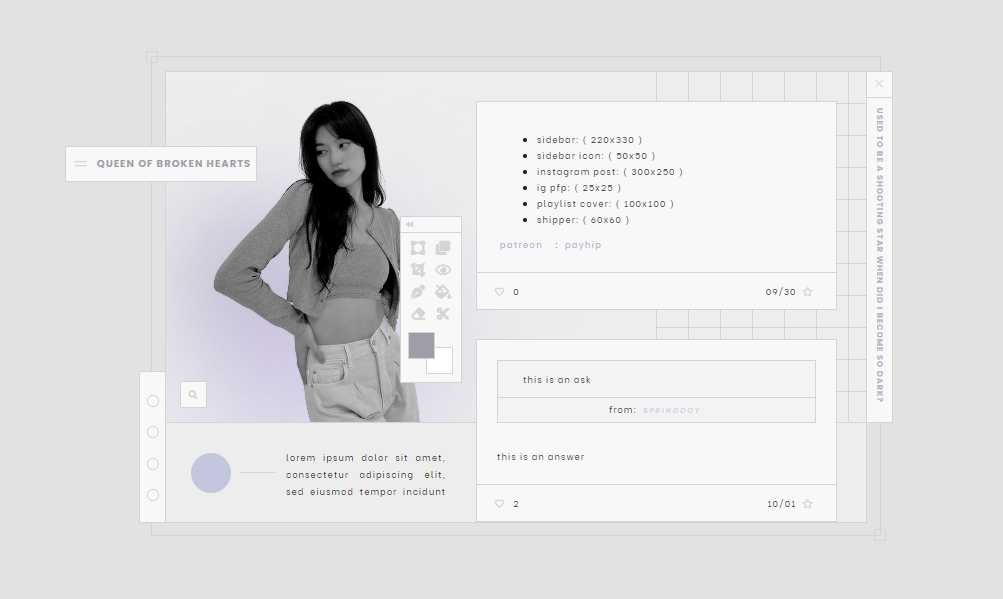Click the like count 2 on ask post
The height and width of the screenshot is (599, 1003).
(x=516, y=504)
